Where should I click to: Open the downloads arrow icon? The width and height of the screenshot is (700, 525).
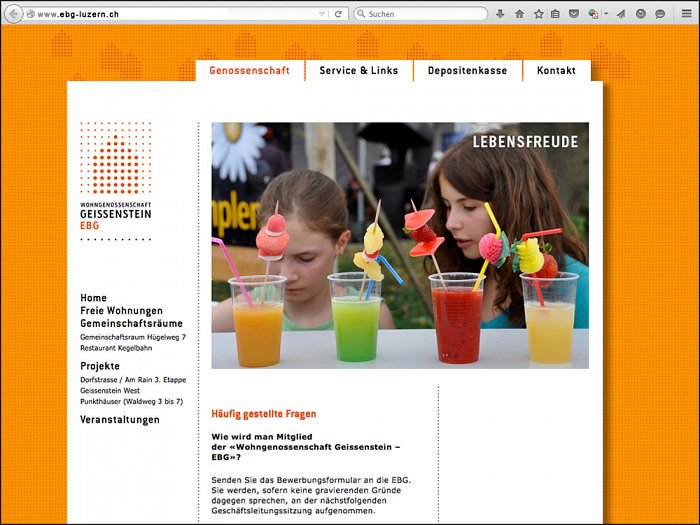point(500,14)
